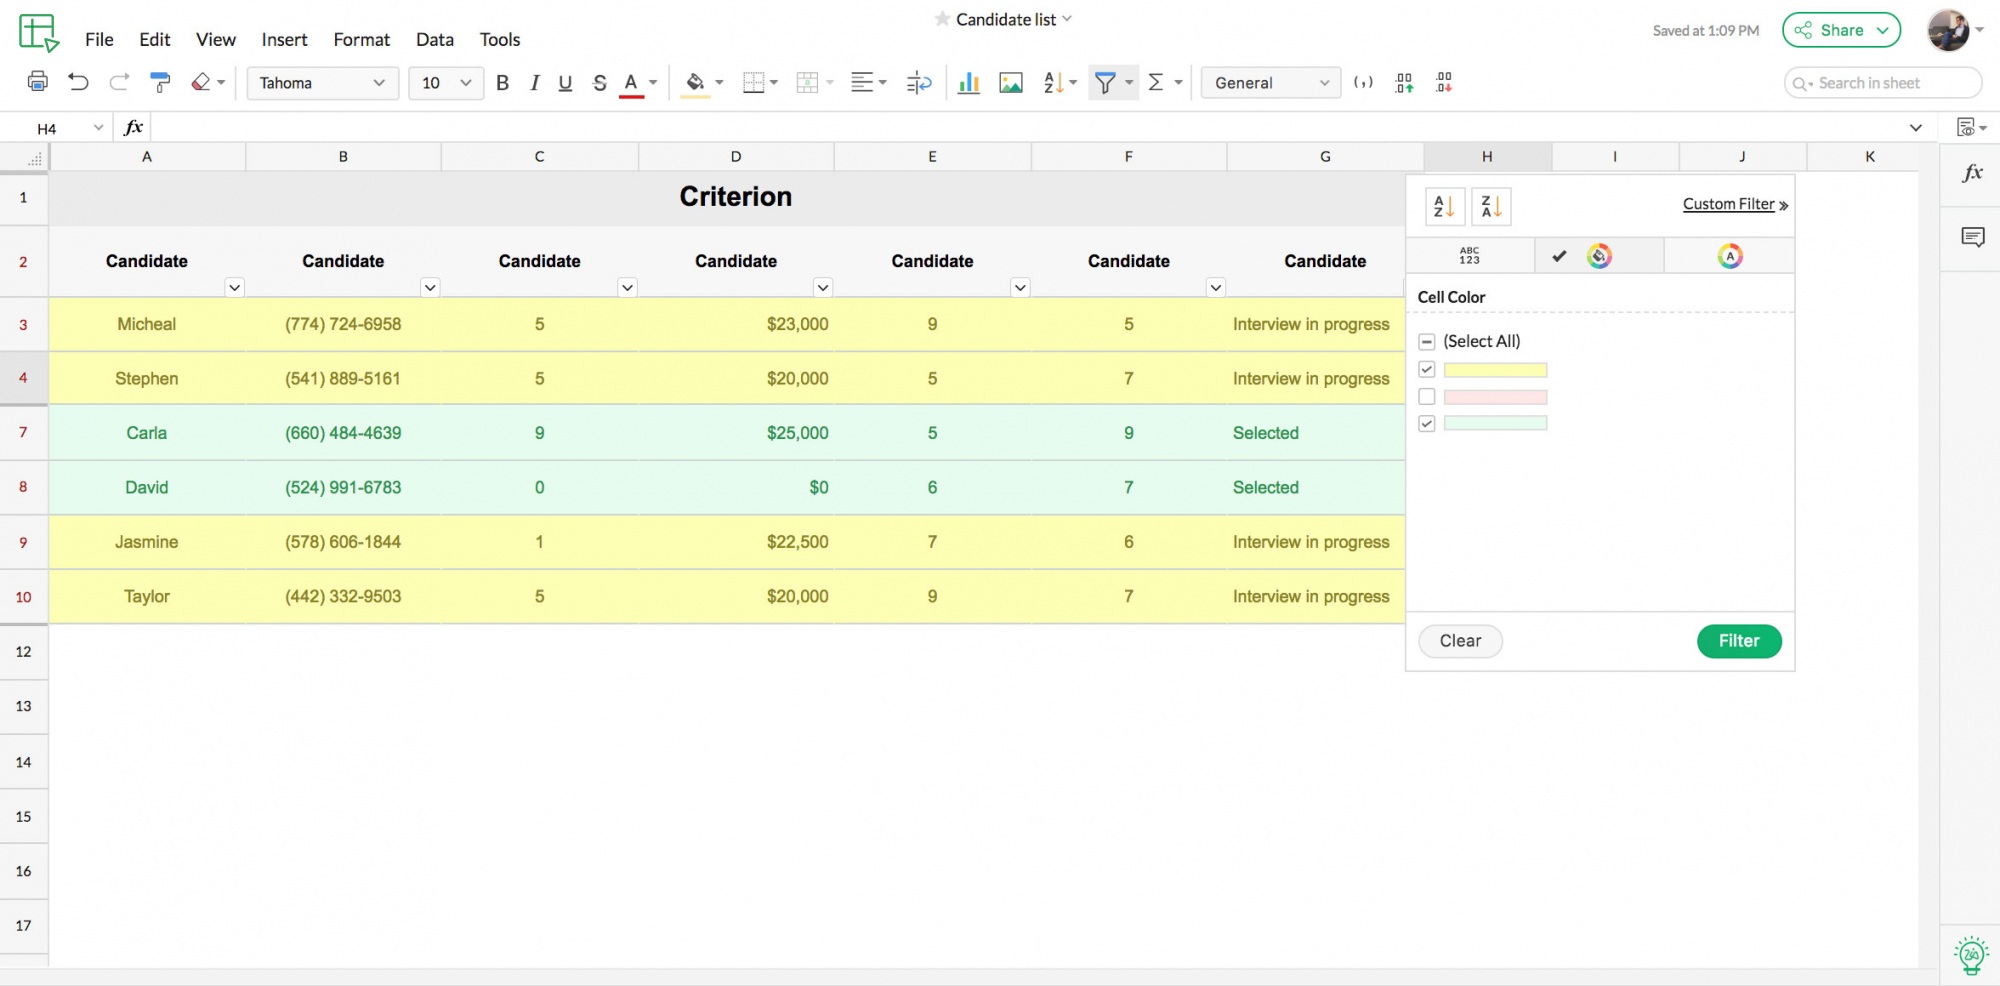Click the print icon in toolbar
Viewport: 2000px width, 986px height.
[38, 82]
